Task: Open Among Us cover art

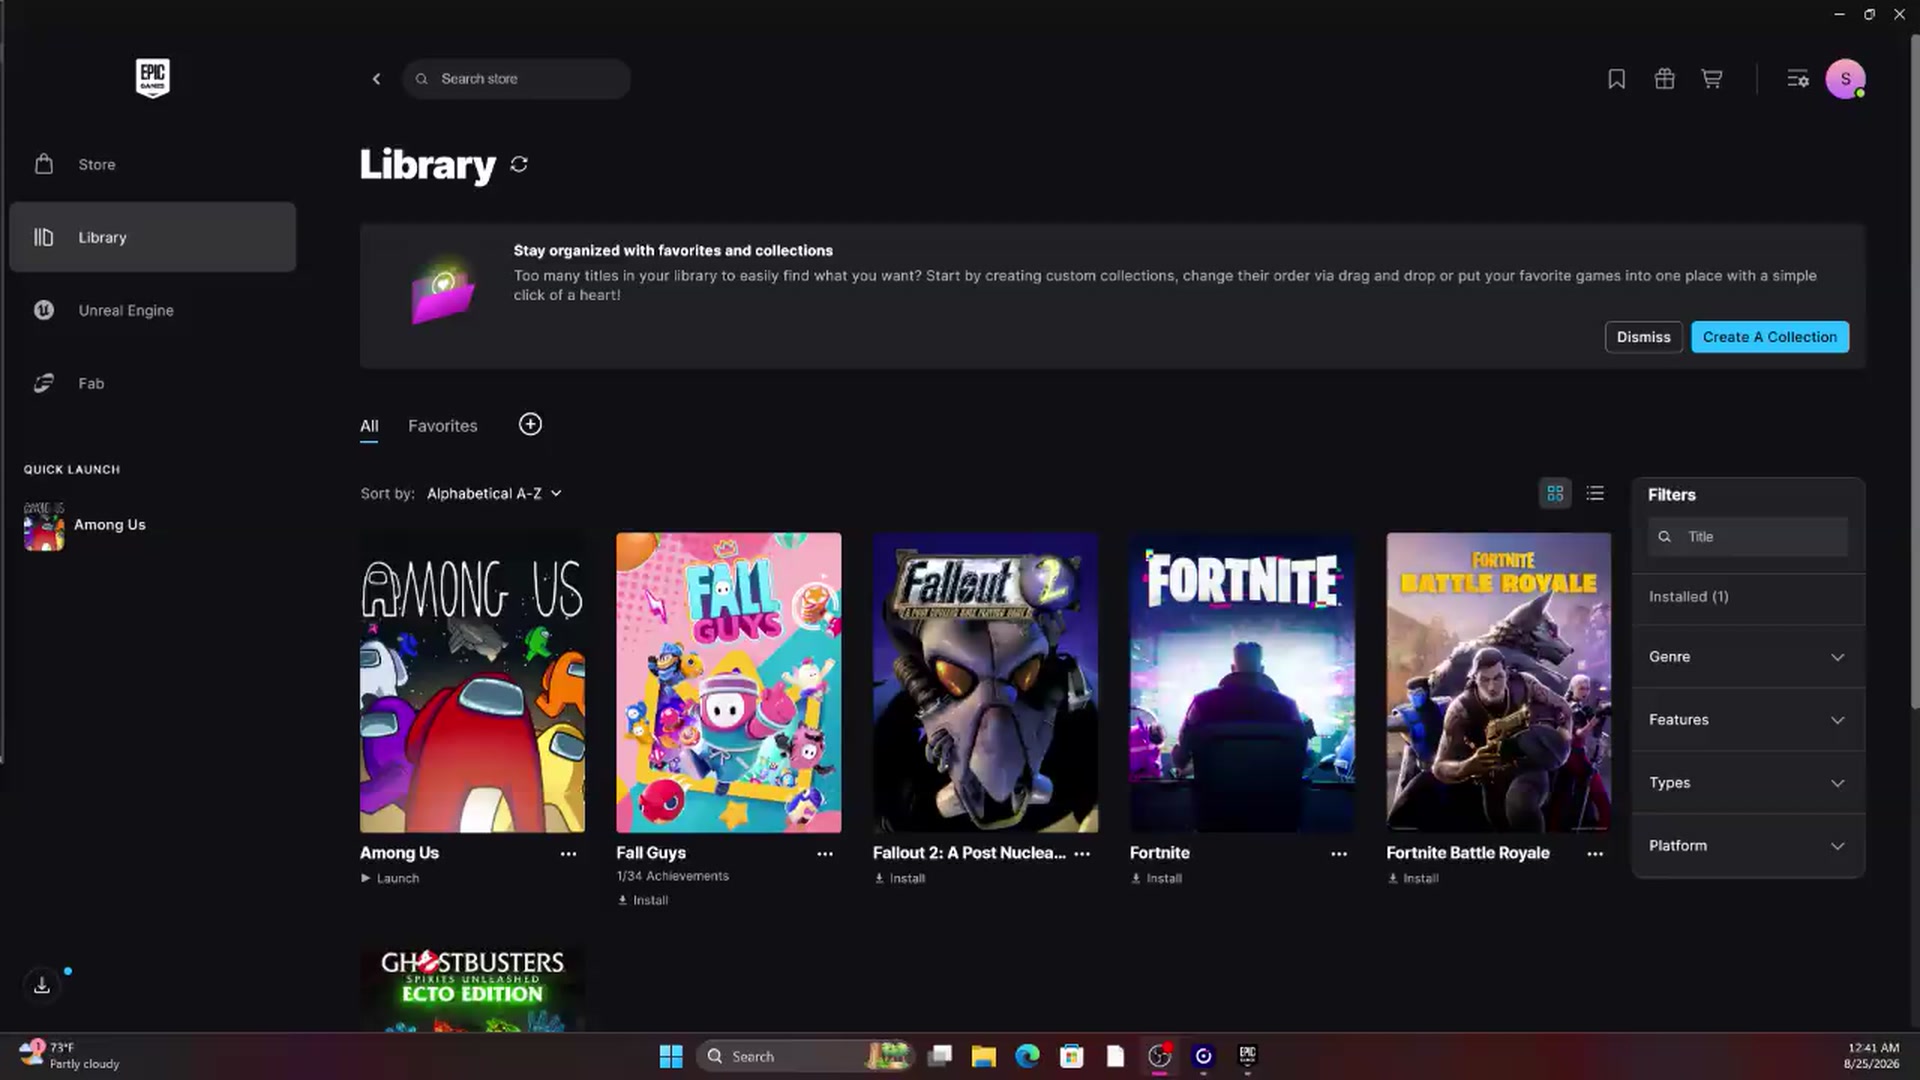Action: [x=472, y=682]
